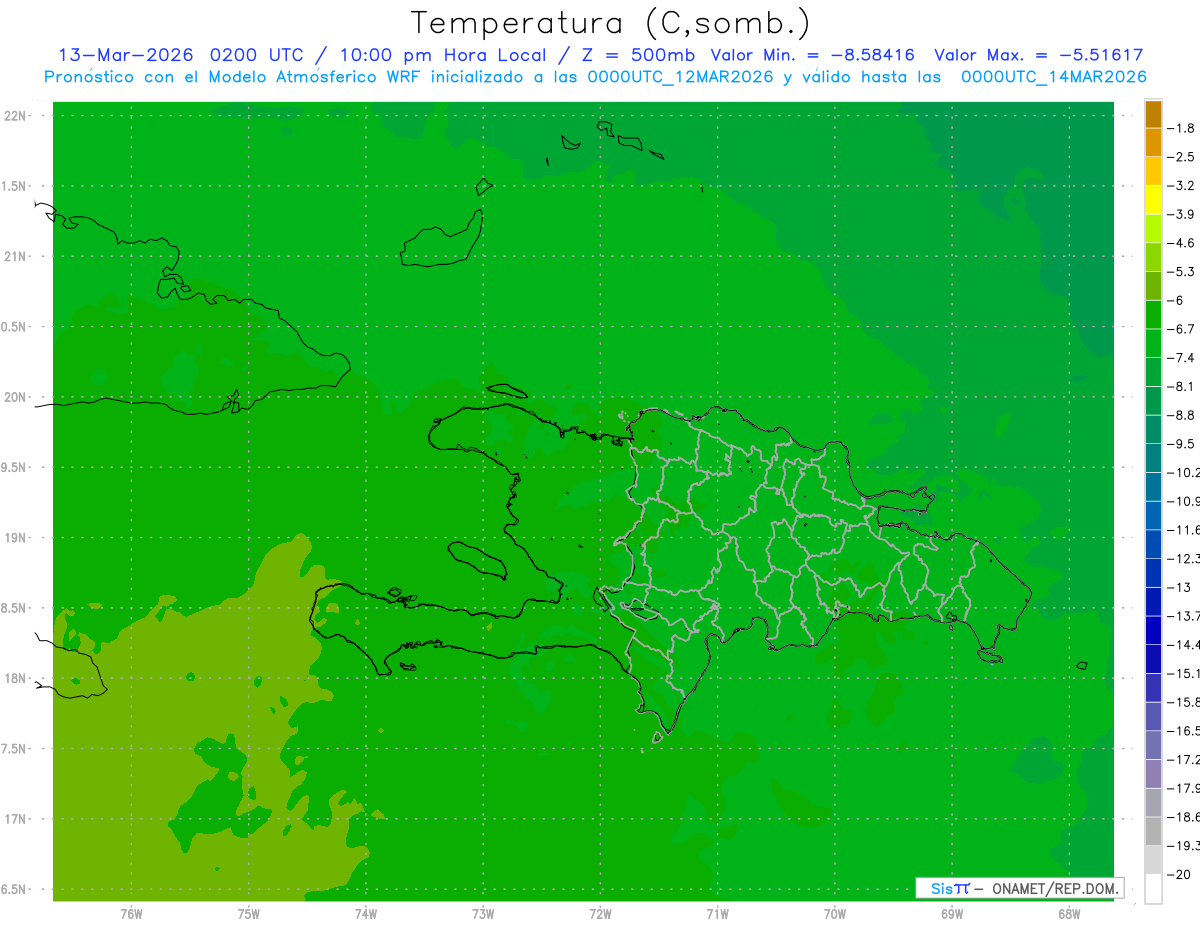
Task: Click the 18N latitude axis label
Action: click(15, 678)
